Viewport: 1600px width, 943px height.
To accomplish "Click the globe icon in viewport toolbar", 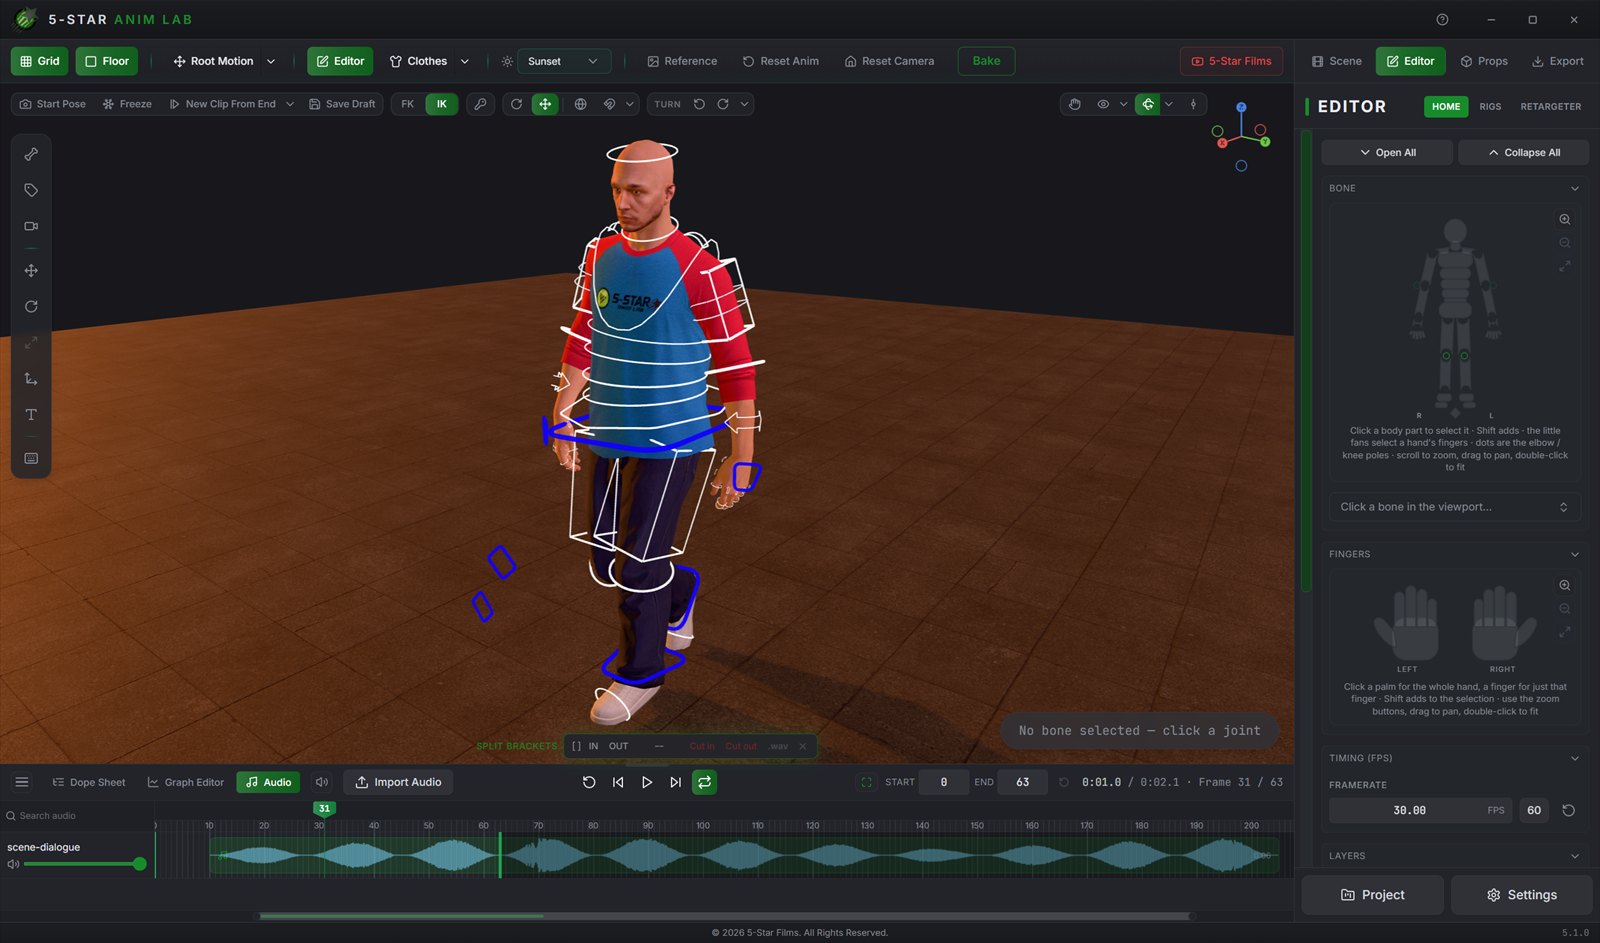I will click(x=580, y=104).
